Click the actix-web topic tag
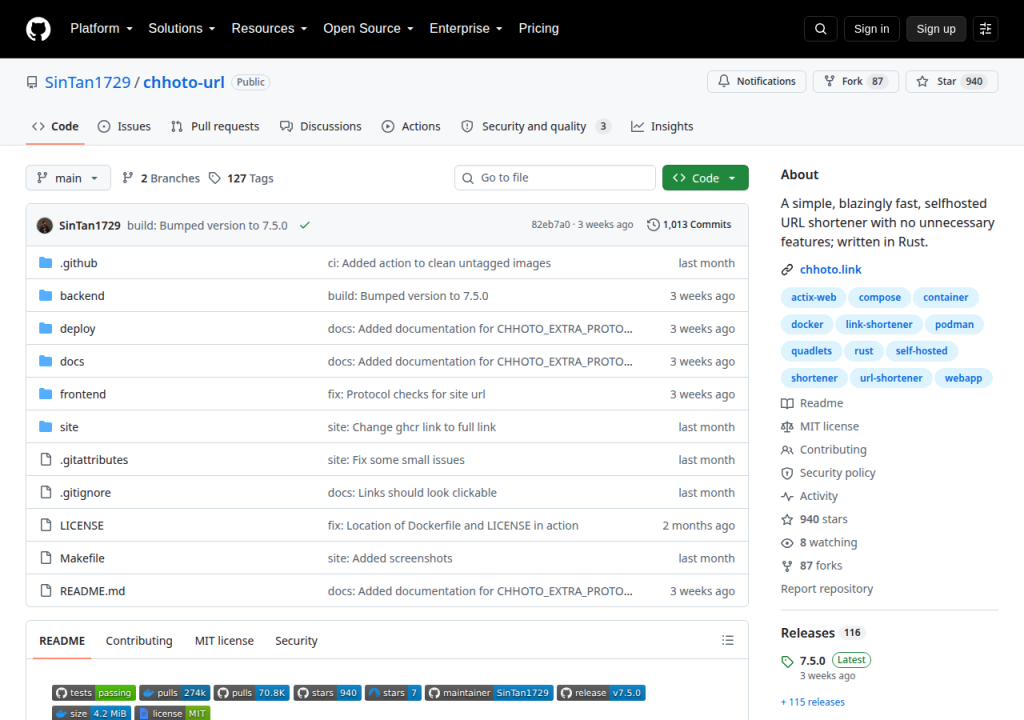Image resolution: width=1024 pixels, height=720 pixels. tap(813, 297)
